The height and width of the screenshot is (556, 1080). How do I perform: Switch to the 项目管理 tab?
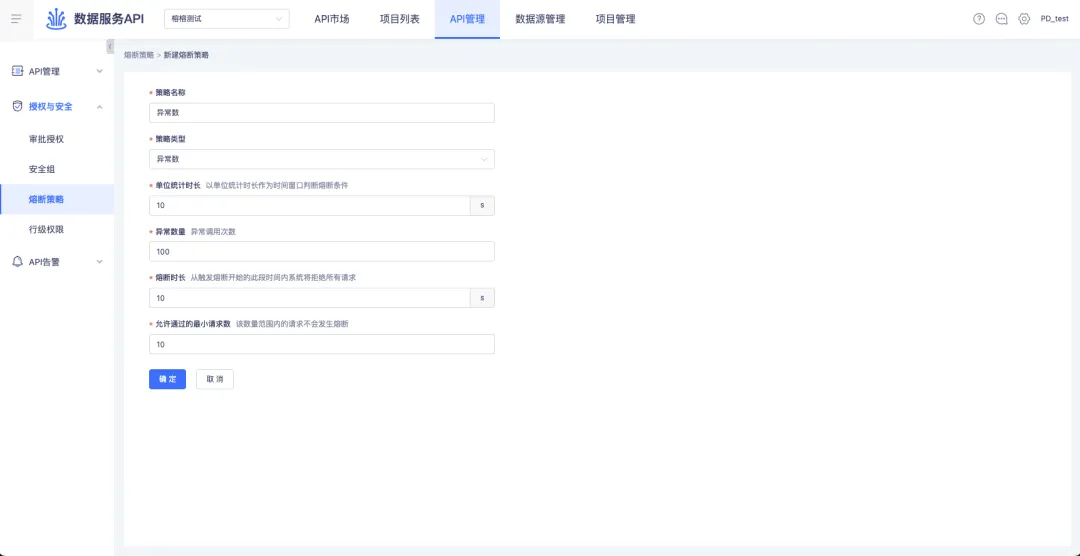tap(615, 19)
